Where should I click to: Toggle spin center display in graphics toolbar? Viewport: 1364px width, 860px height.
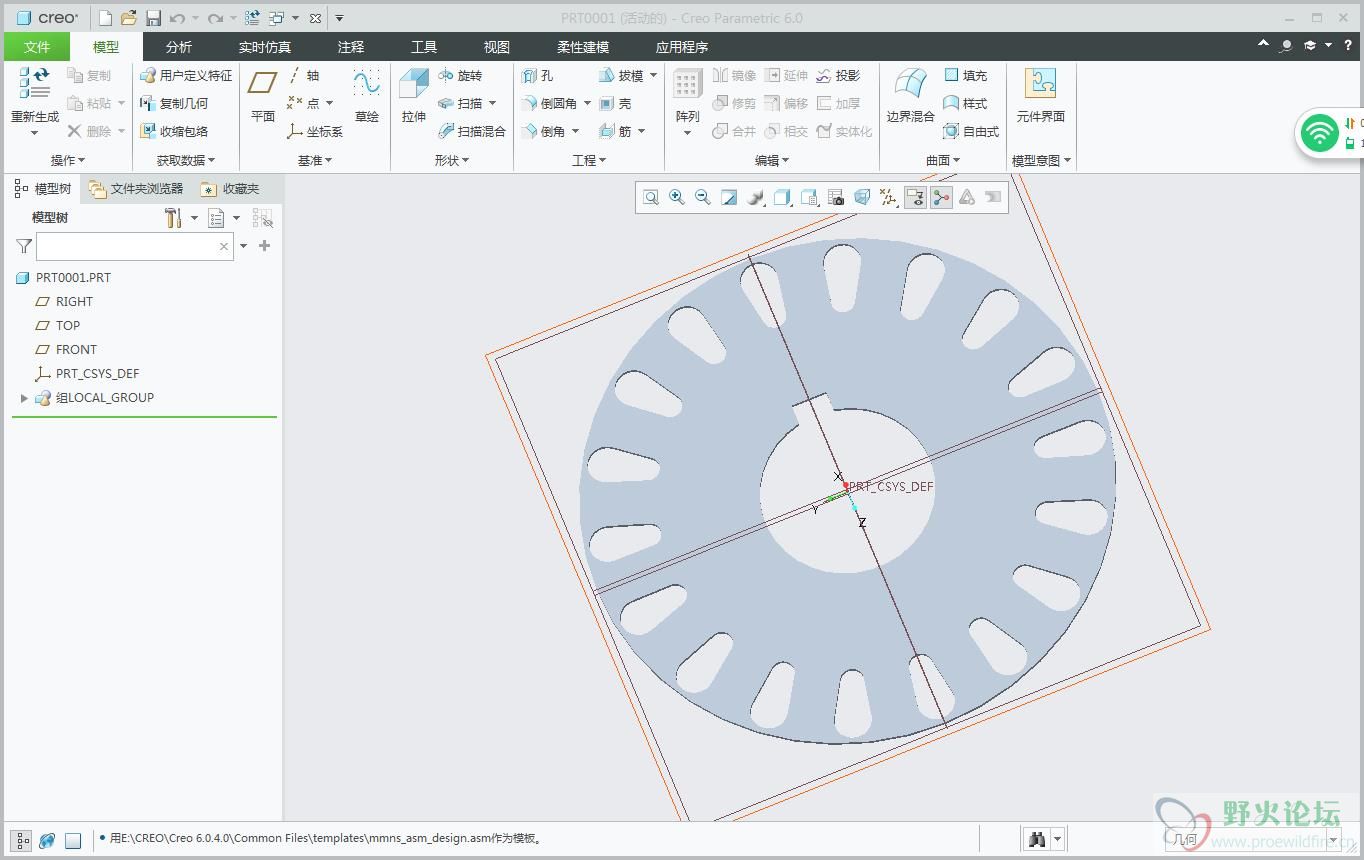[x=941, y=198]
